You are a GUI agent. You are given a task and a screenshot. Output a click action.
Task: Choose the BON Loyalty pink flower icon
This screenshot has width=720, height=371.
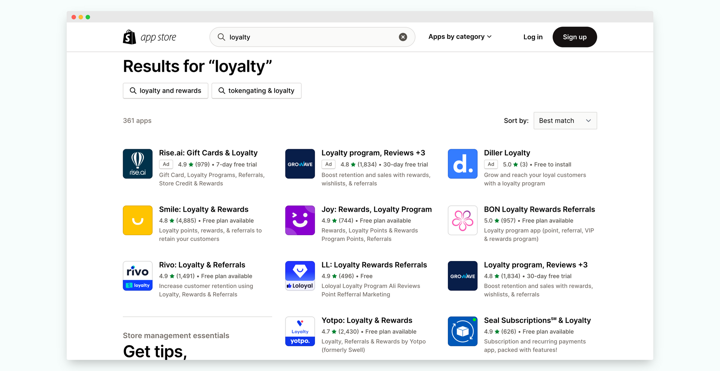tap(462, 220)
